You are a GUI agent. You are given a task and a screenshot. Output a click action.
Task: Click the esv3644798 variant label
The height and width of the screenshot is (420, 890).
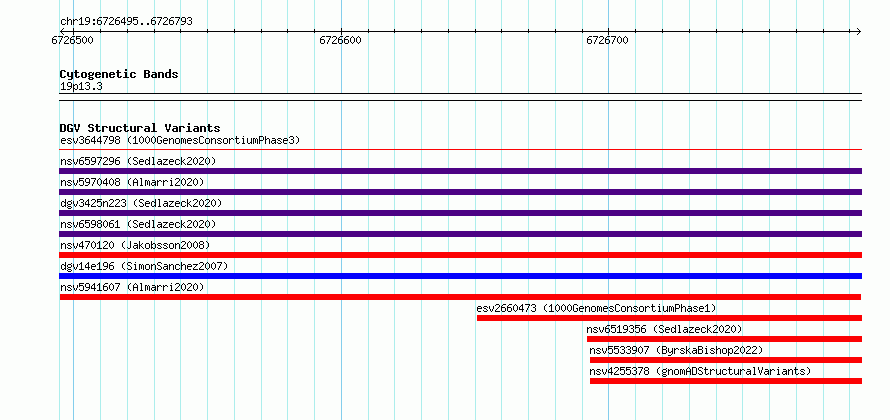tap(180, 140)
